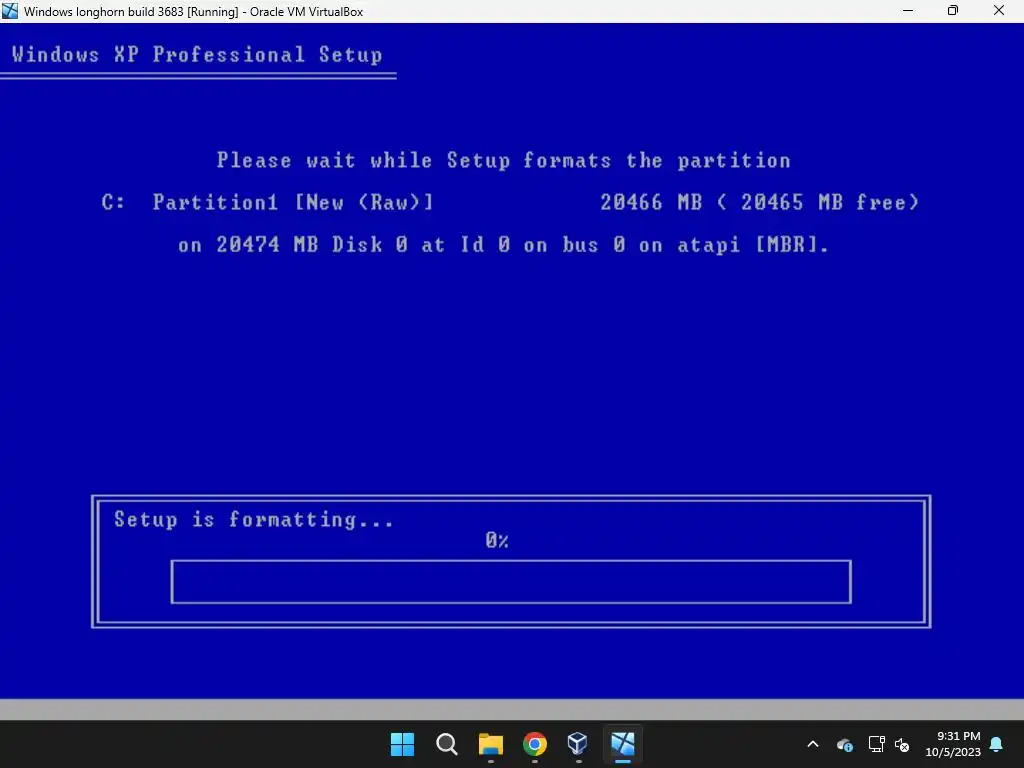The width and height of the screenshot is (1024, 768).
Task: Click the formatting progress bar
Action: (x=511, y=581)
